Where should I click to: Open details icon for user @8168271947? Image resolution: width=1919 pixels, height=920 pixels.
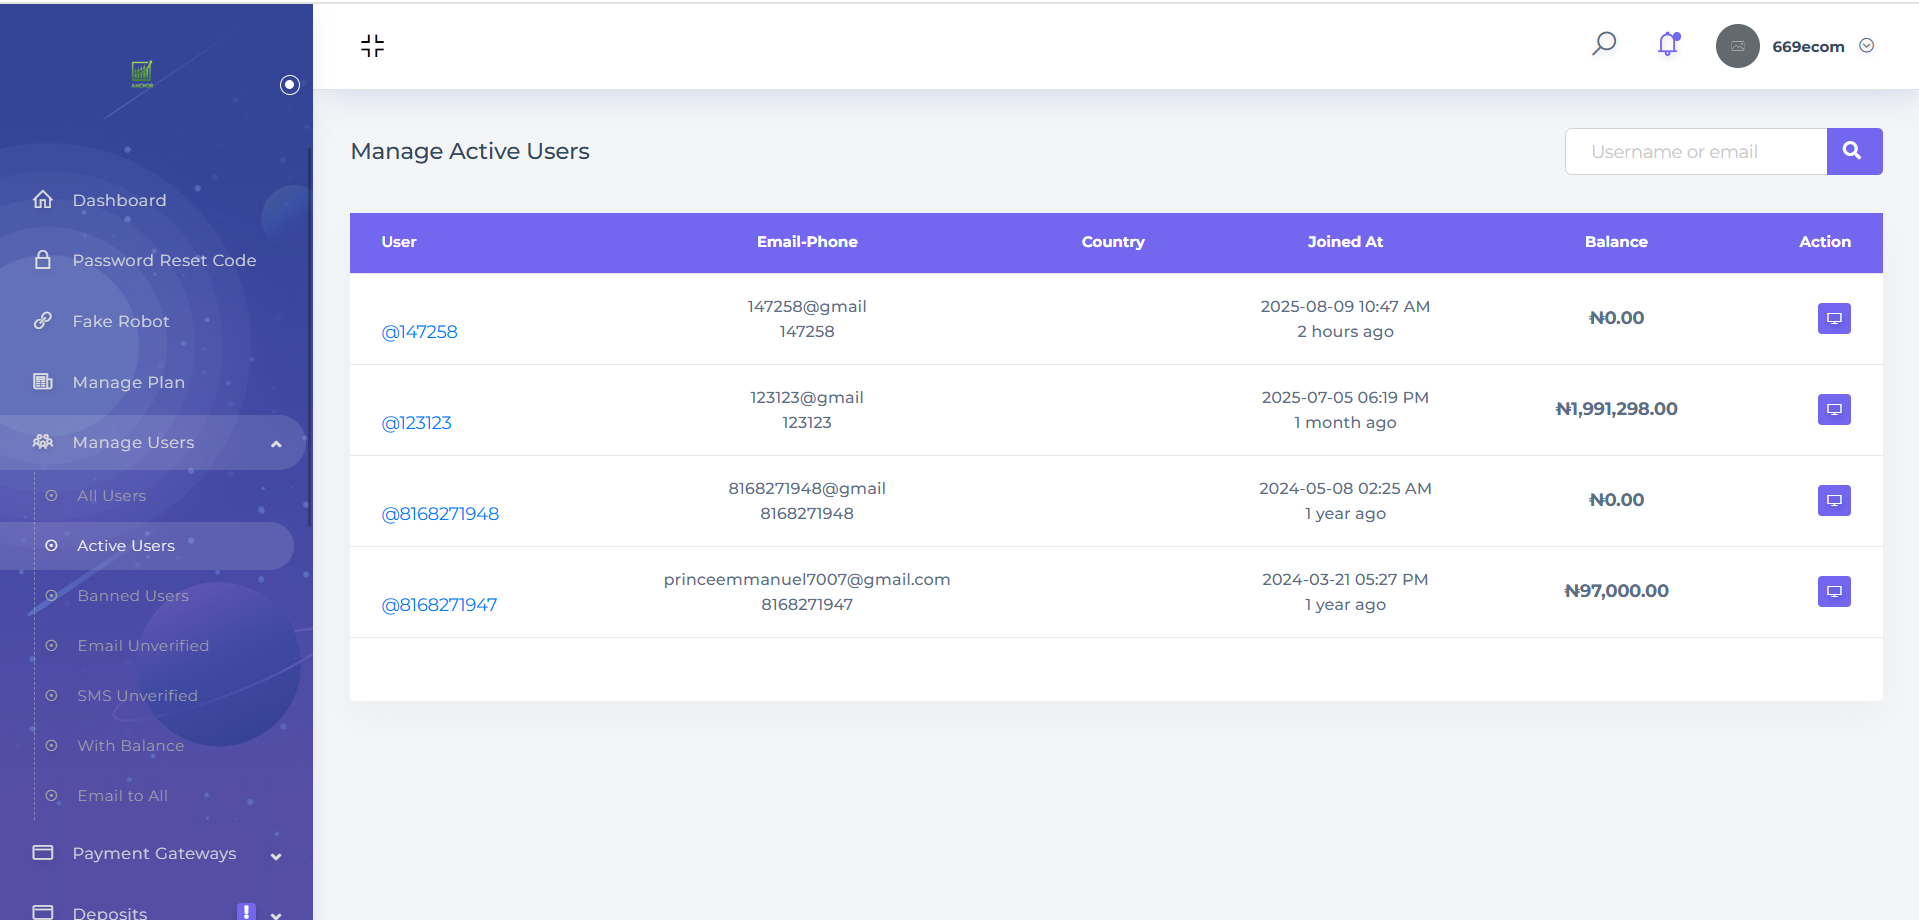click(1834, 591)
